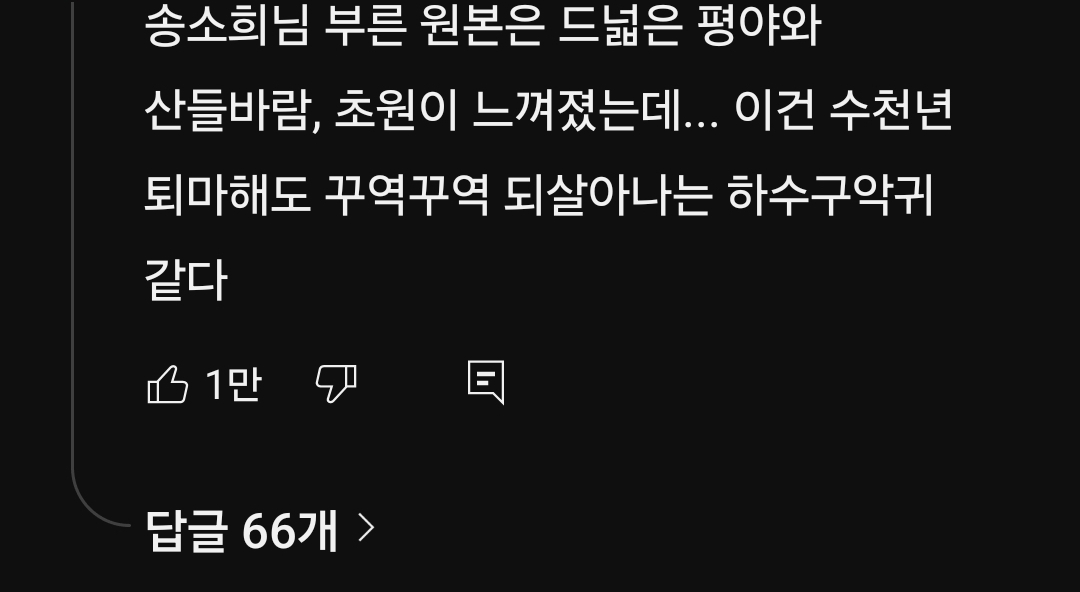Image resolution: width=1080 pixels, height=592 pixels.
Task: Click the word 산들바람 in the comment
Action: 227,110
